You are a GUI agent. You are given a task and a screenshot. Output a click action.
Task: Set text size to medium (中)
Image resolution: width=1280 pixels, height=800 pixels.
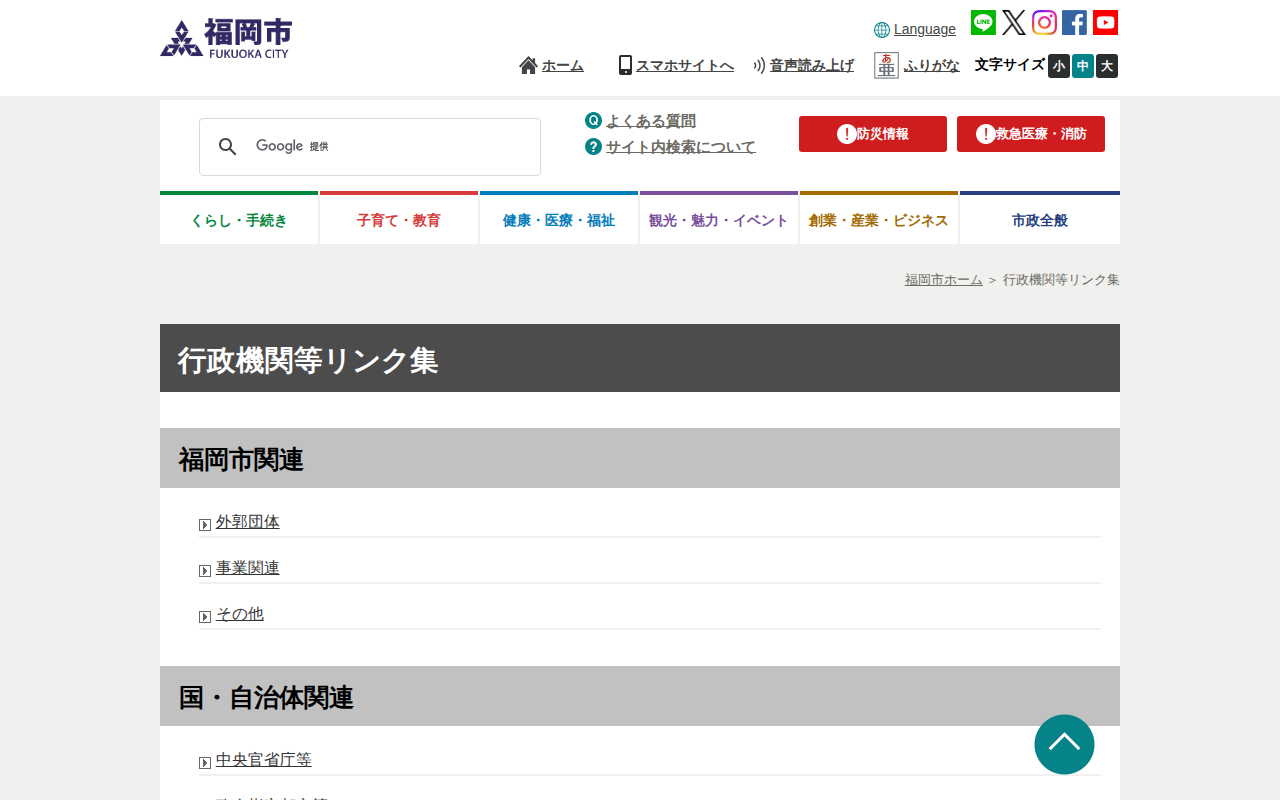pos(1083,66)
